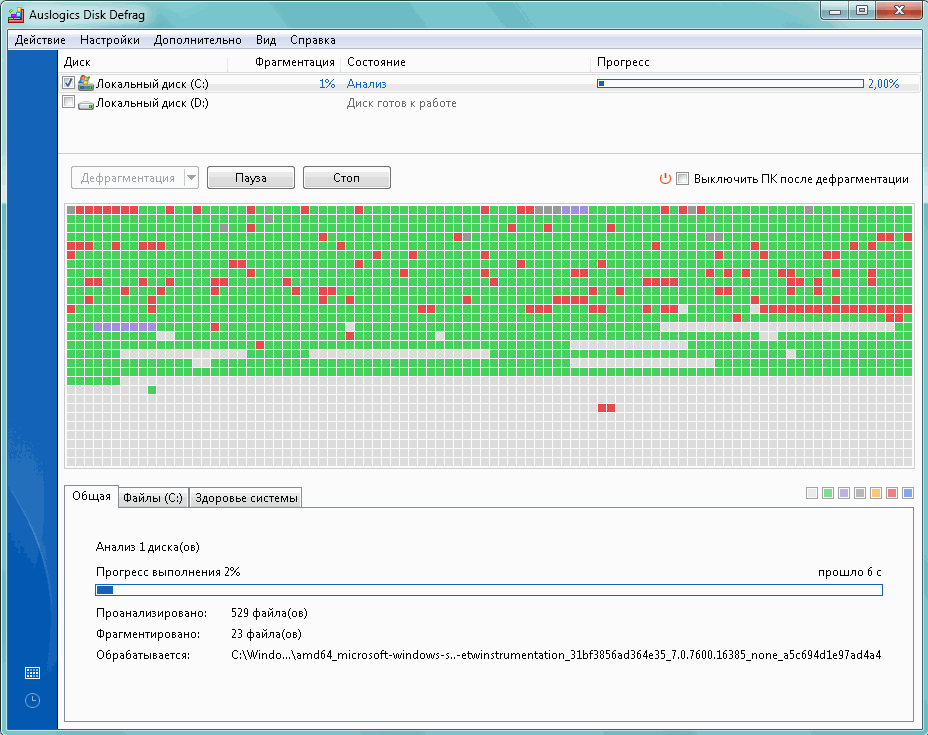Click the orange legend swatch
Viewport: 928px width, 735px height.
click(876, 493)
